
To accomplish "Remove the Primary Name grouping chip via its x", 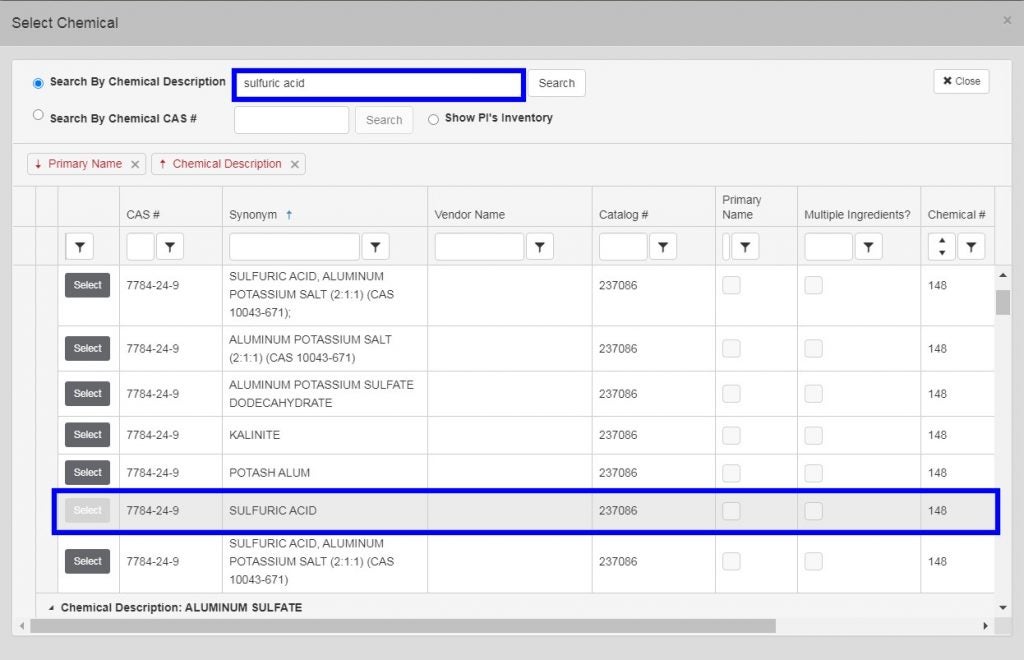I will 135,165.
